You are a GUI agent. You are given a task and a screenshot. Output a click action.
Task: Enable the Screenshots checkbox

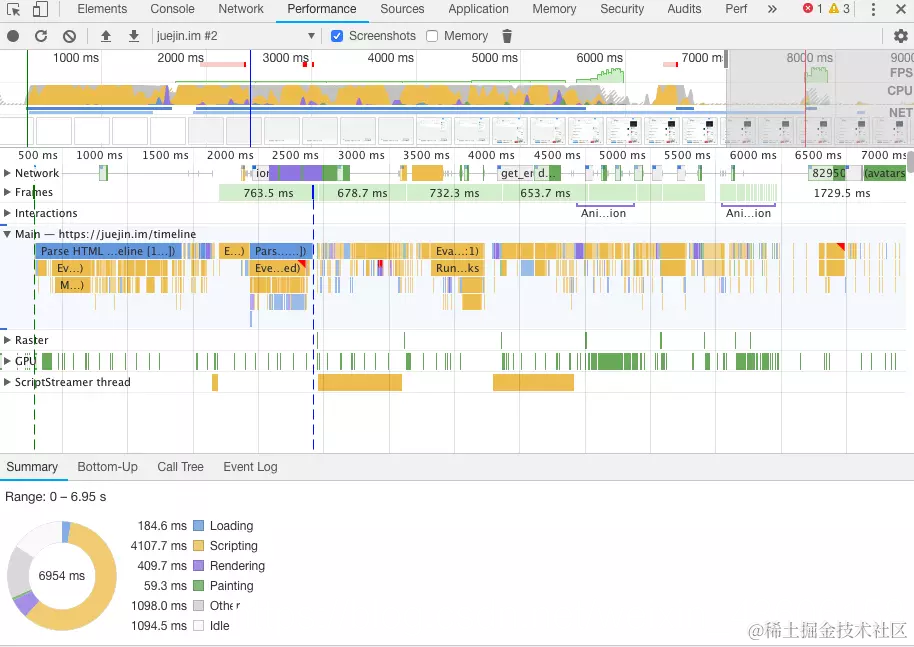coord(337,36)
